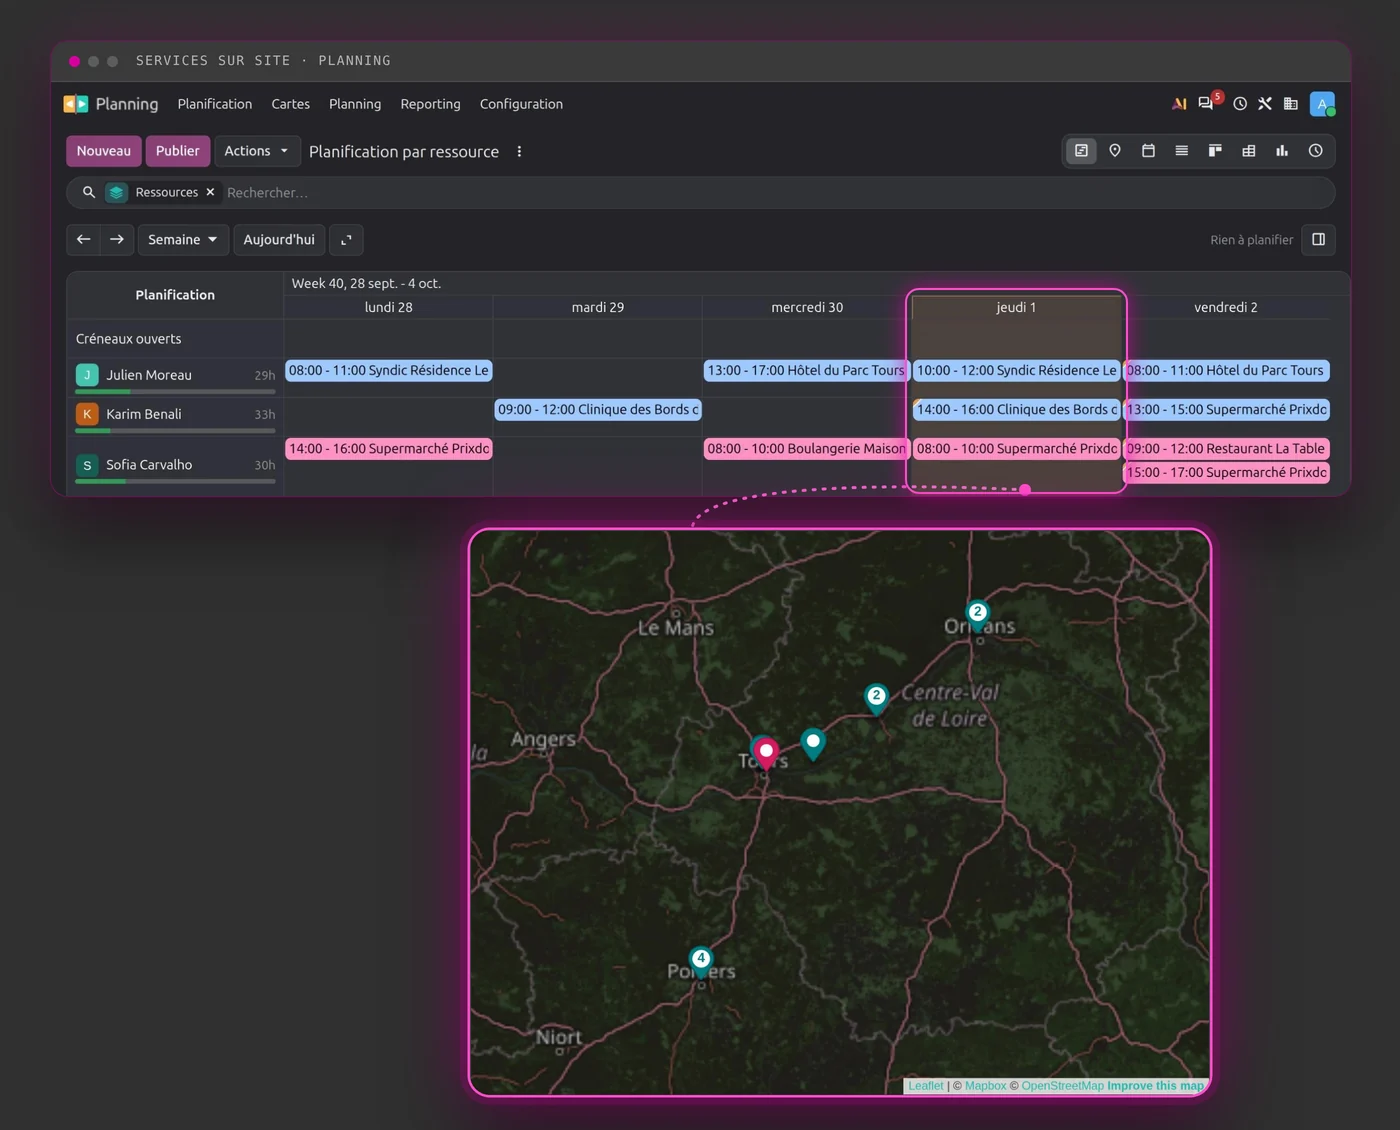Open the three-dot menu beside Planification par ressource
The image size is (1400, 1130).
(x=519, y=152)
